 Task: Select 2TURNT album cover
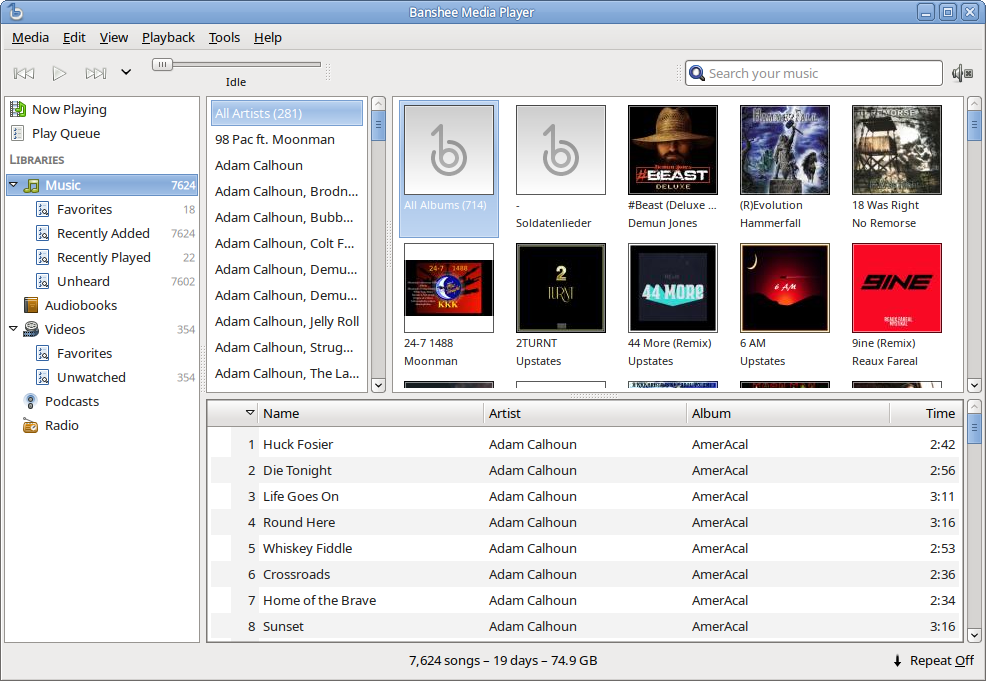[561, 288]
